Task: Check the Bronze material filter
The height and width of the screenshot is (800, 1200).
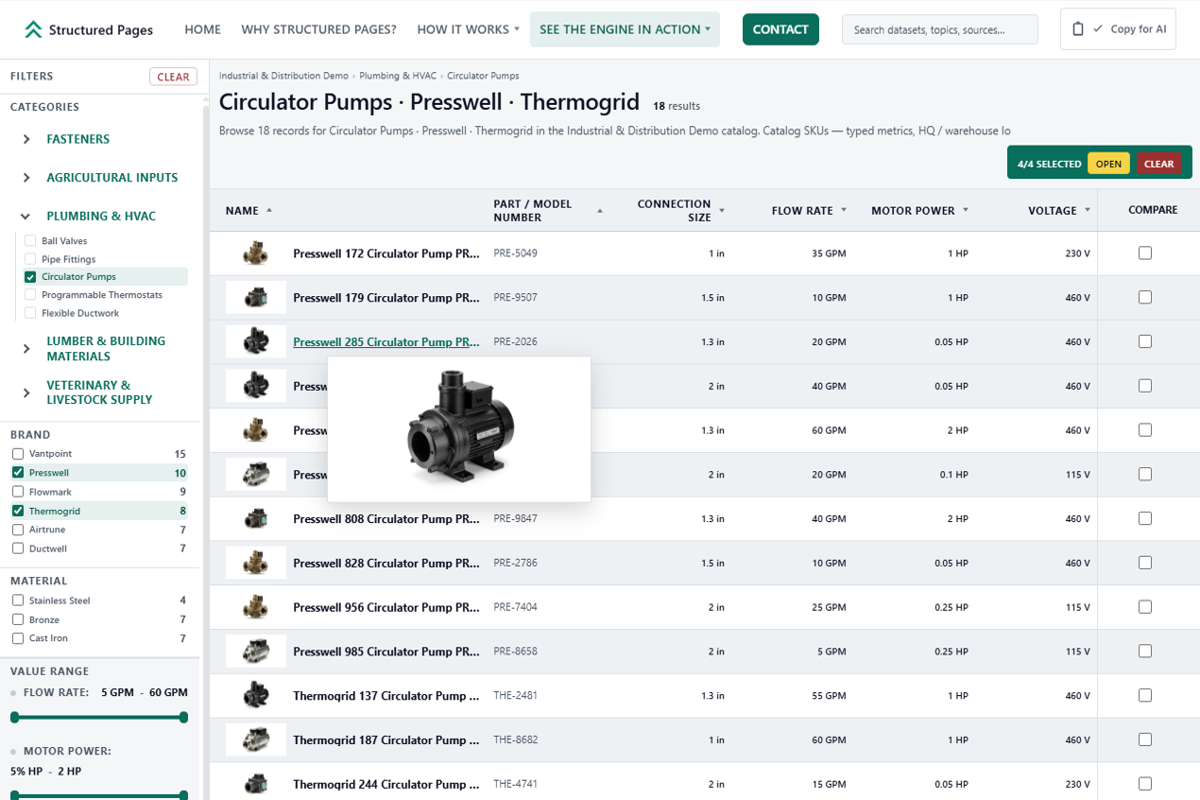Action: [17, 620]
